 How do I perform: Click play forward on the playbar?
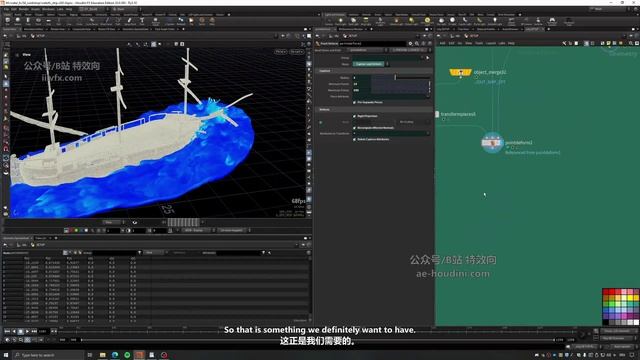tap(27, 331)
